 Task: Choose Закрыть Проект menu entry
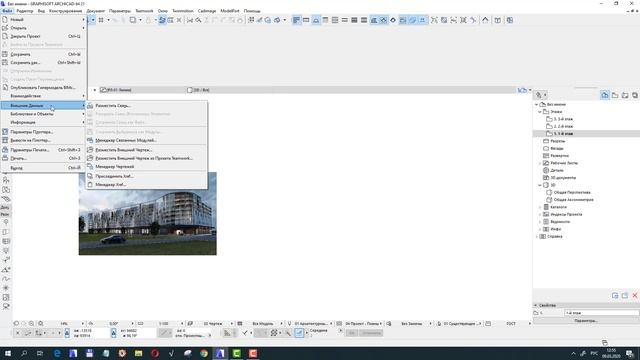click(43, 36)
